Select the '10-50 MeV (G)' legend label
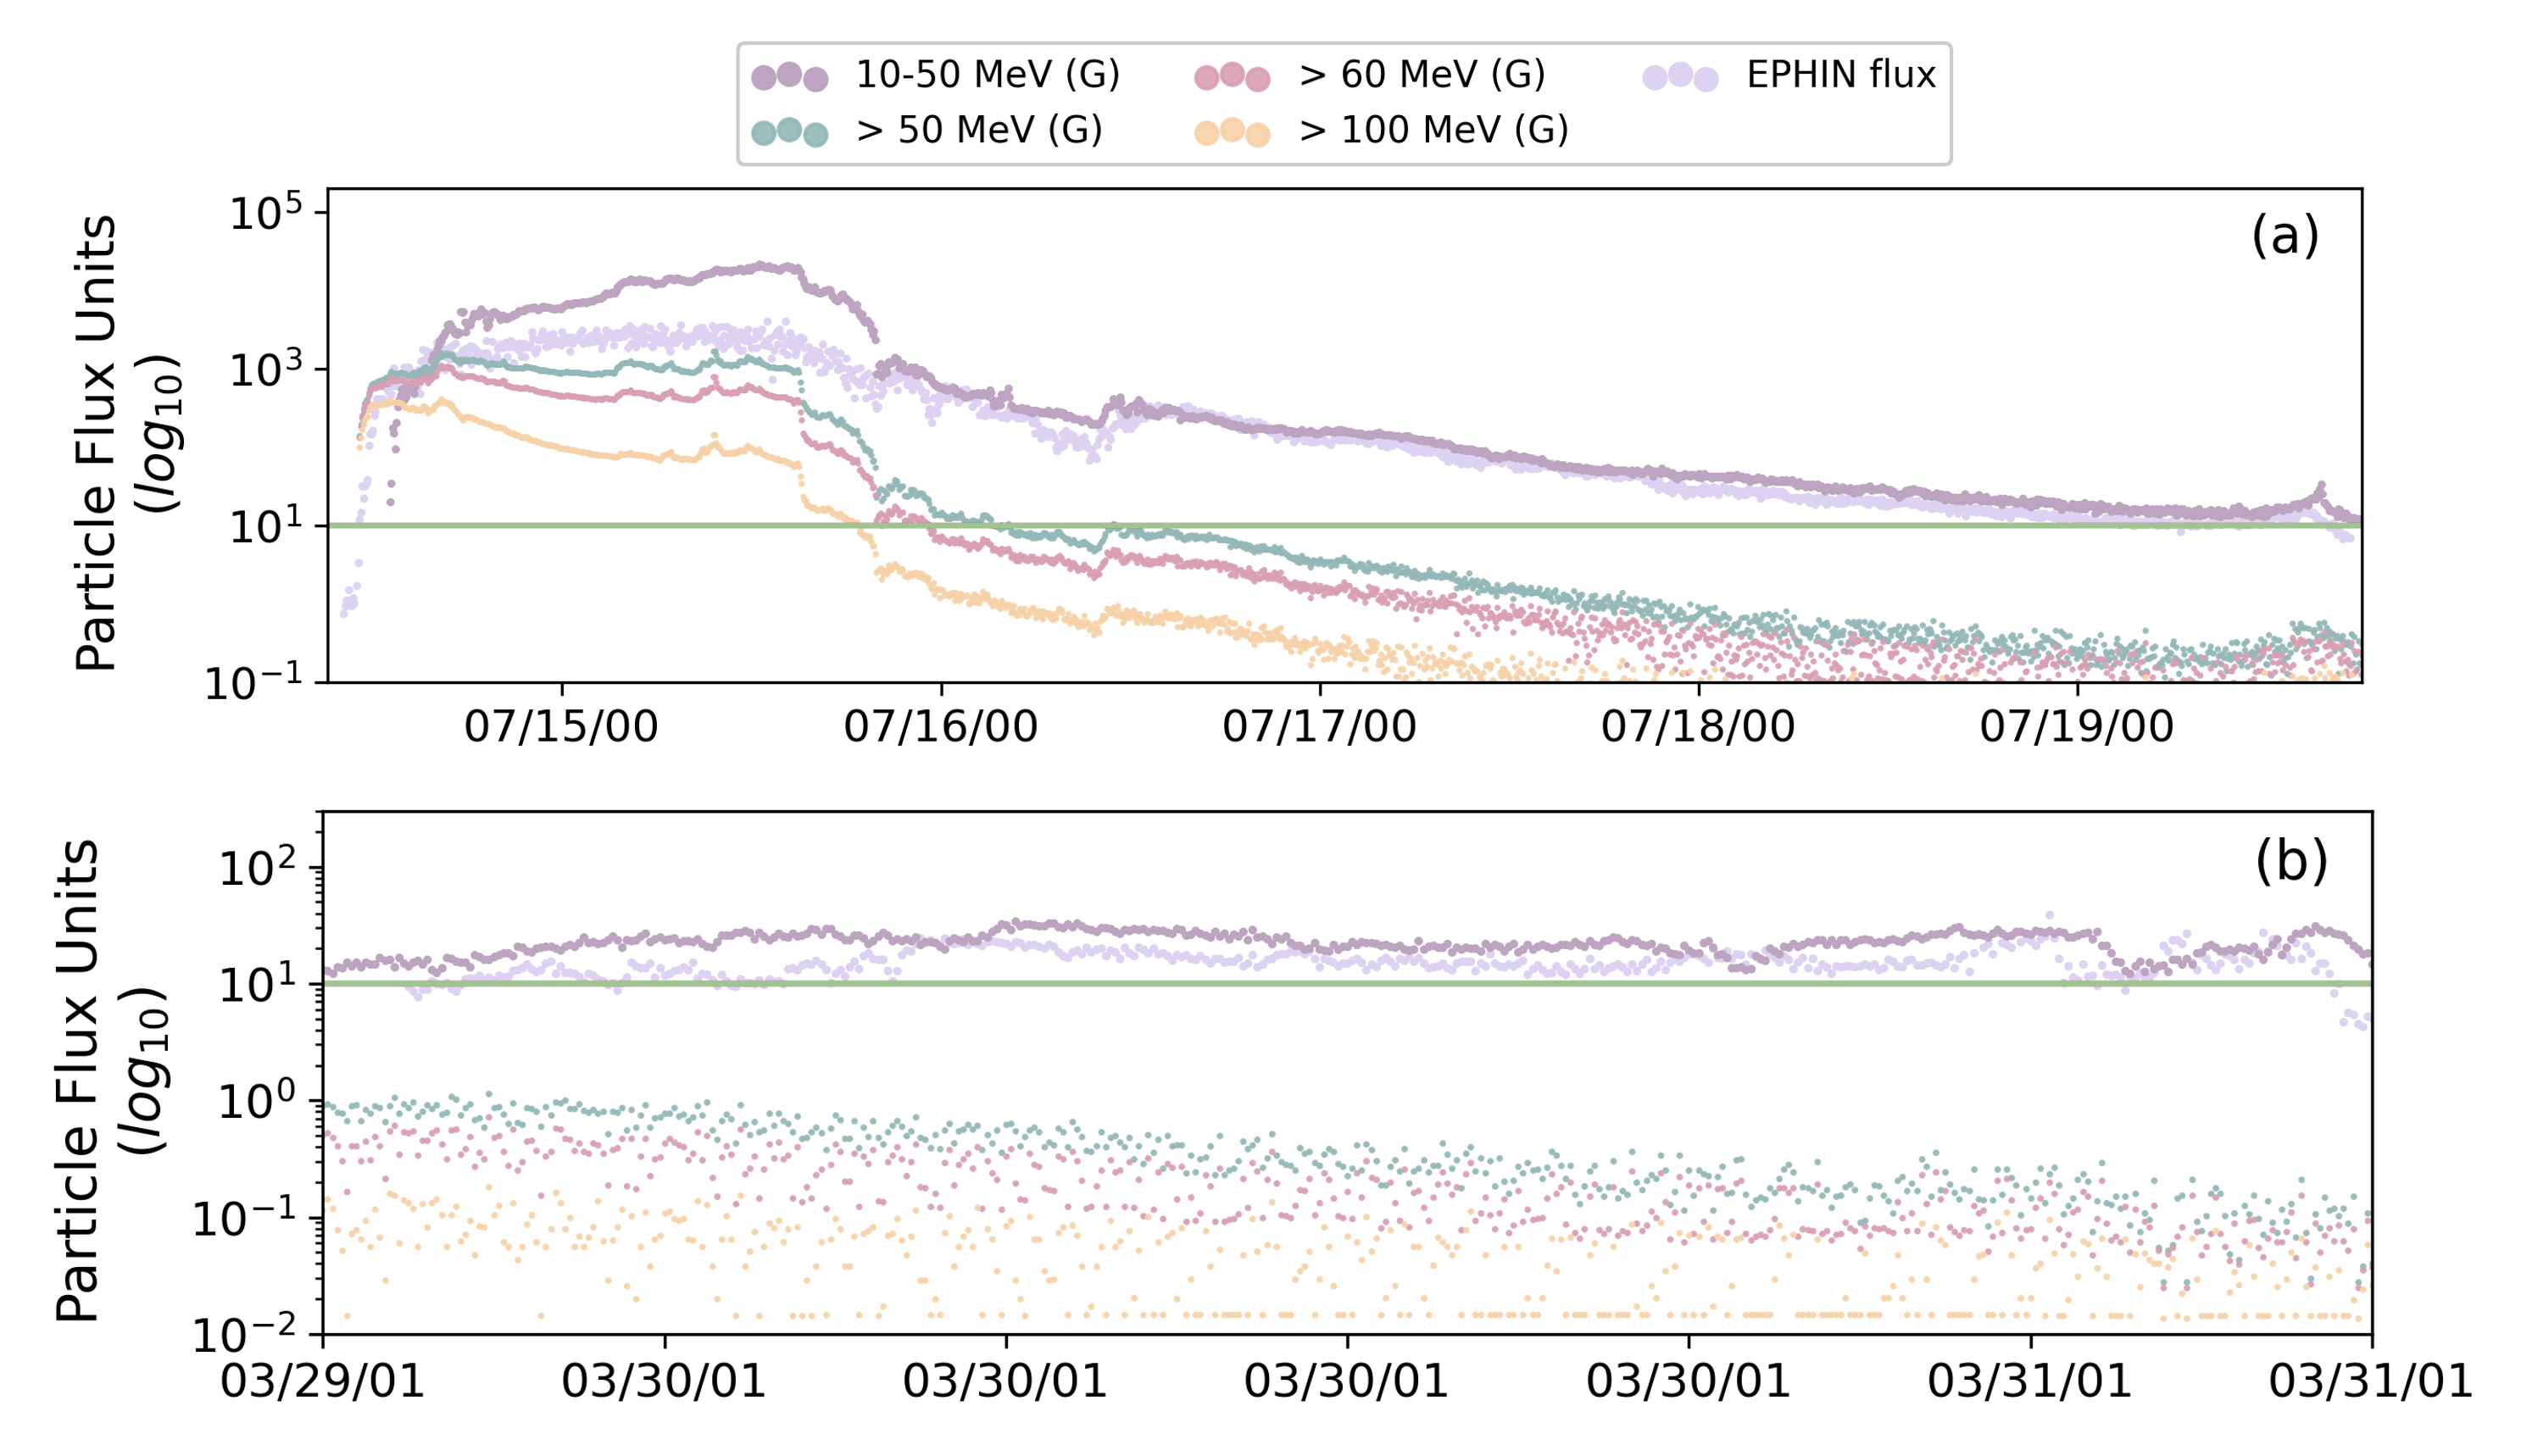Viewport: 2521px width, 1456px height. (988, 75)
